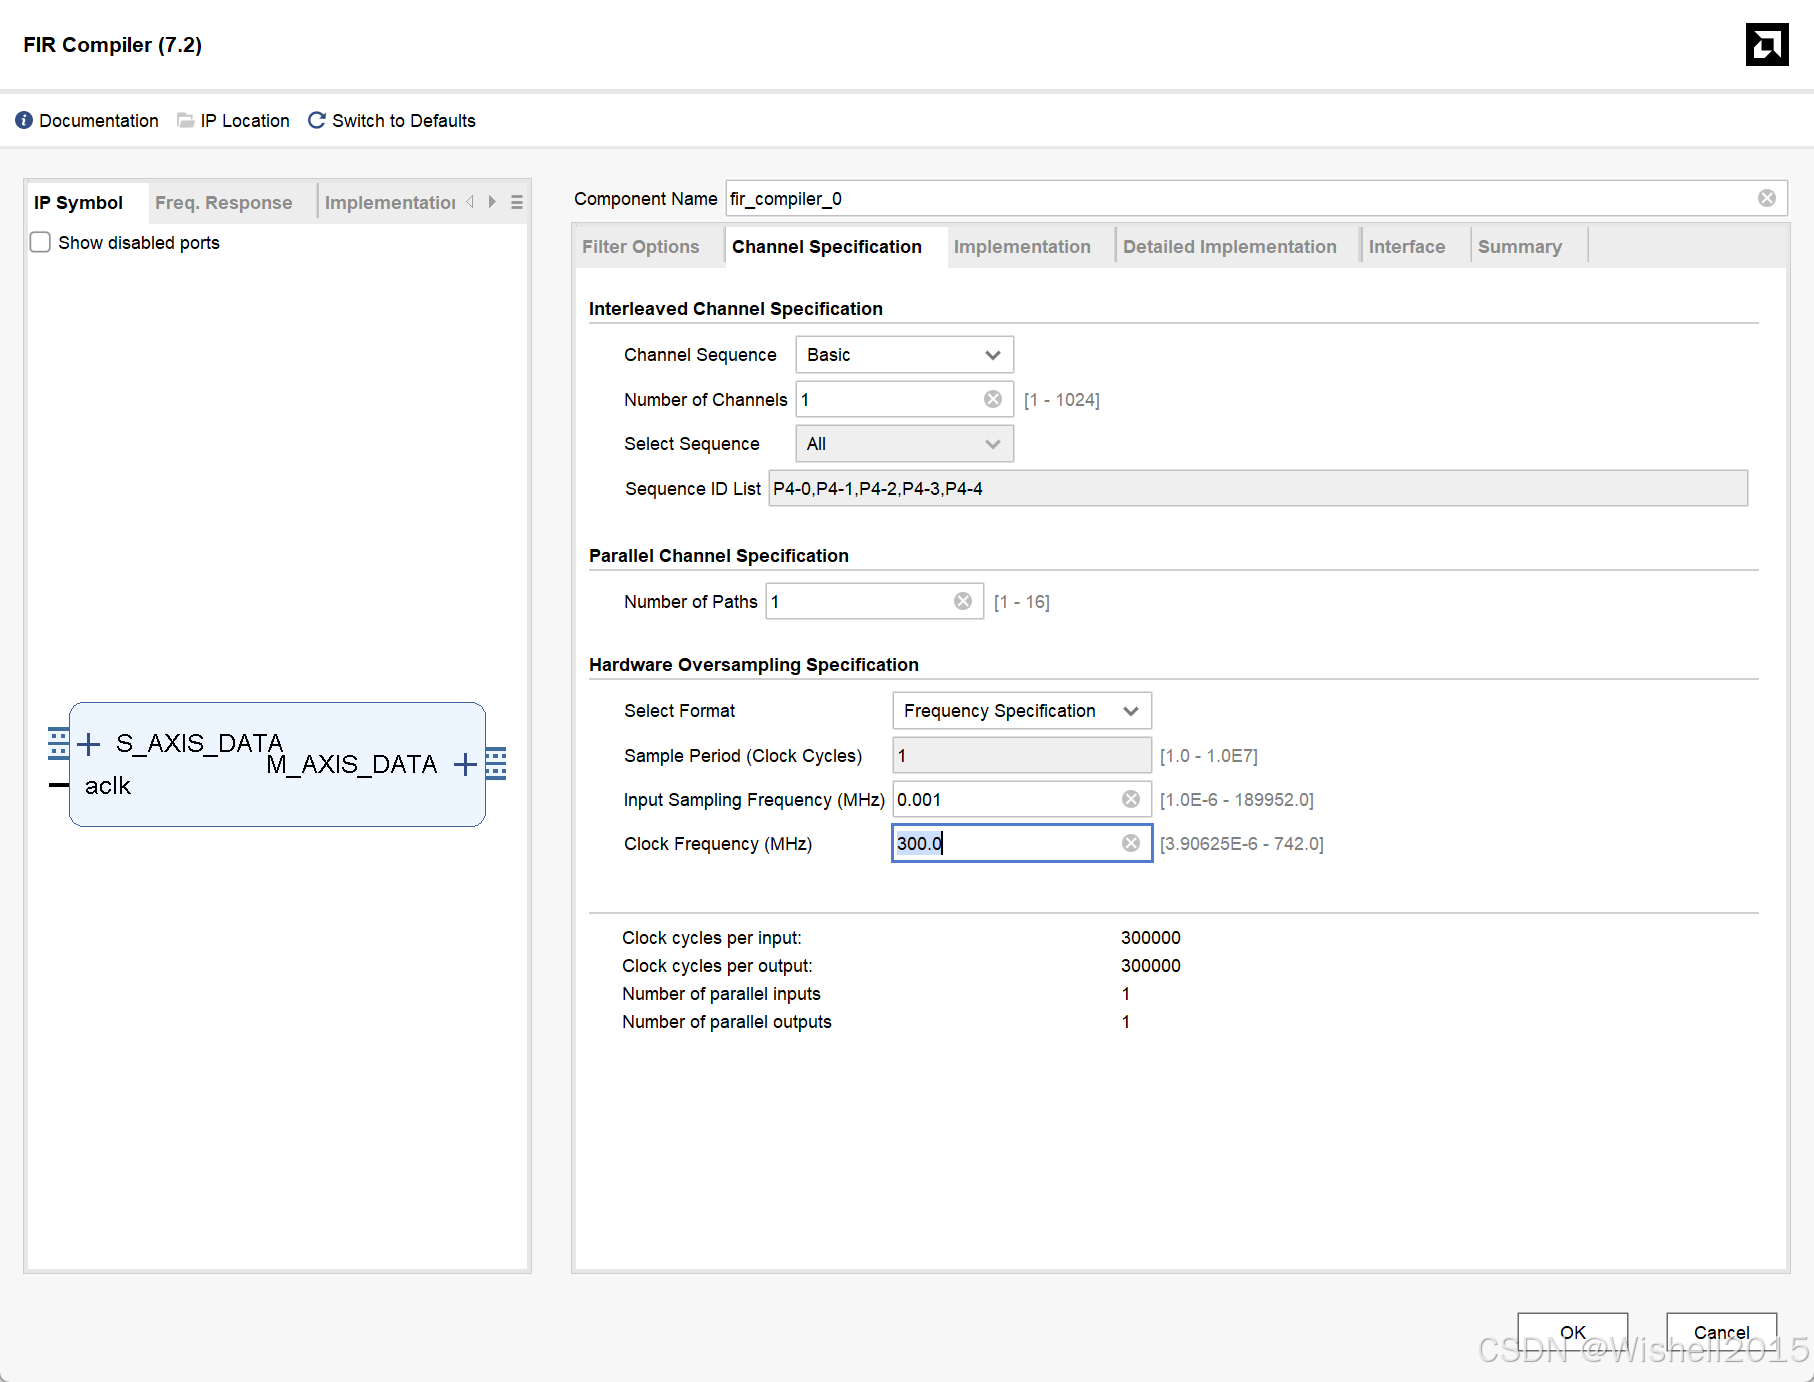The image size is (1814, 1382).
Task: Open the Documentation link
Action: 99,120
